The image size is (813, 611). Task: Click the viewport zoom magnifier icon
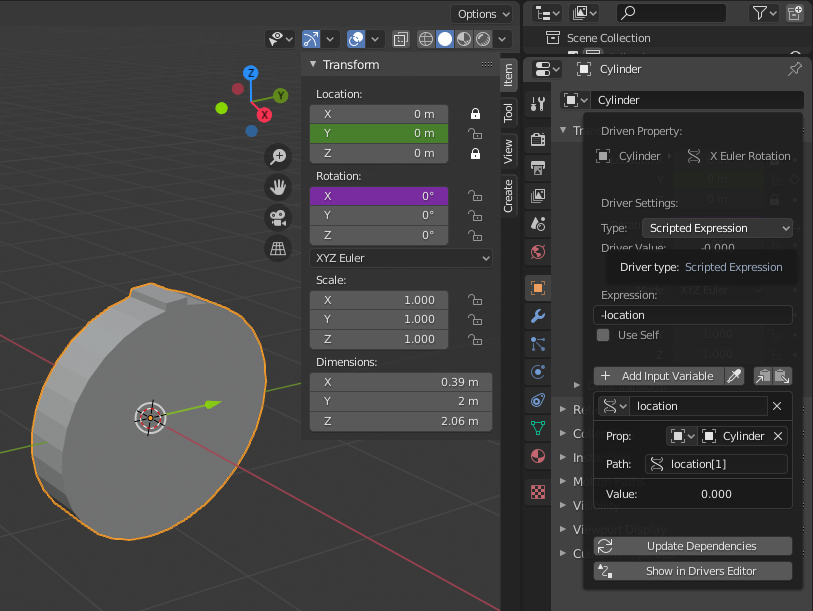tap(278, 156)
